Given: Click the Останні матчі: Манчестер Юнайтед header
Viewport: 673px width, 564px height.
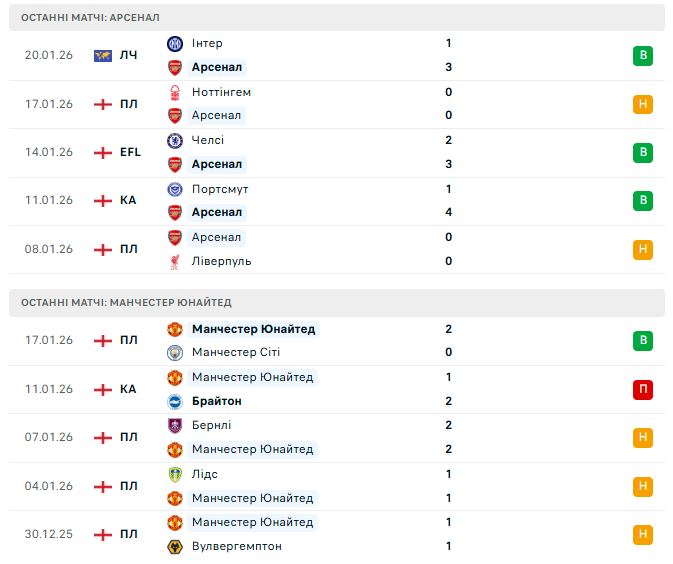Looking at the screenshot, I should 126,303.
